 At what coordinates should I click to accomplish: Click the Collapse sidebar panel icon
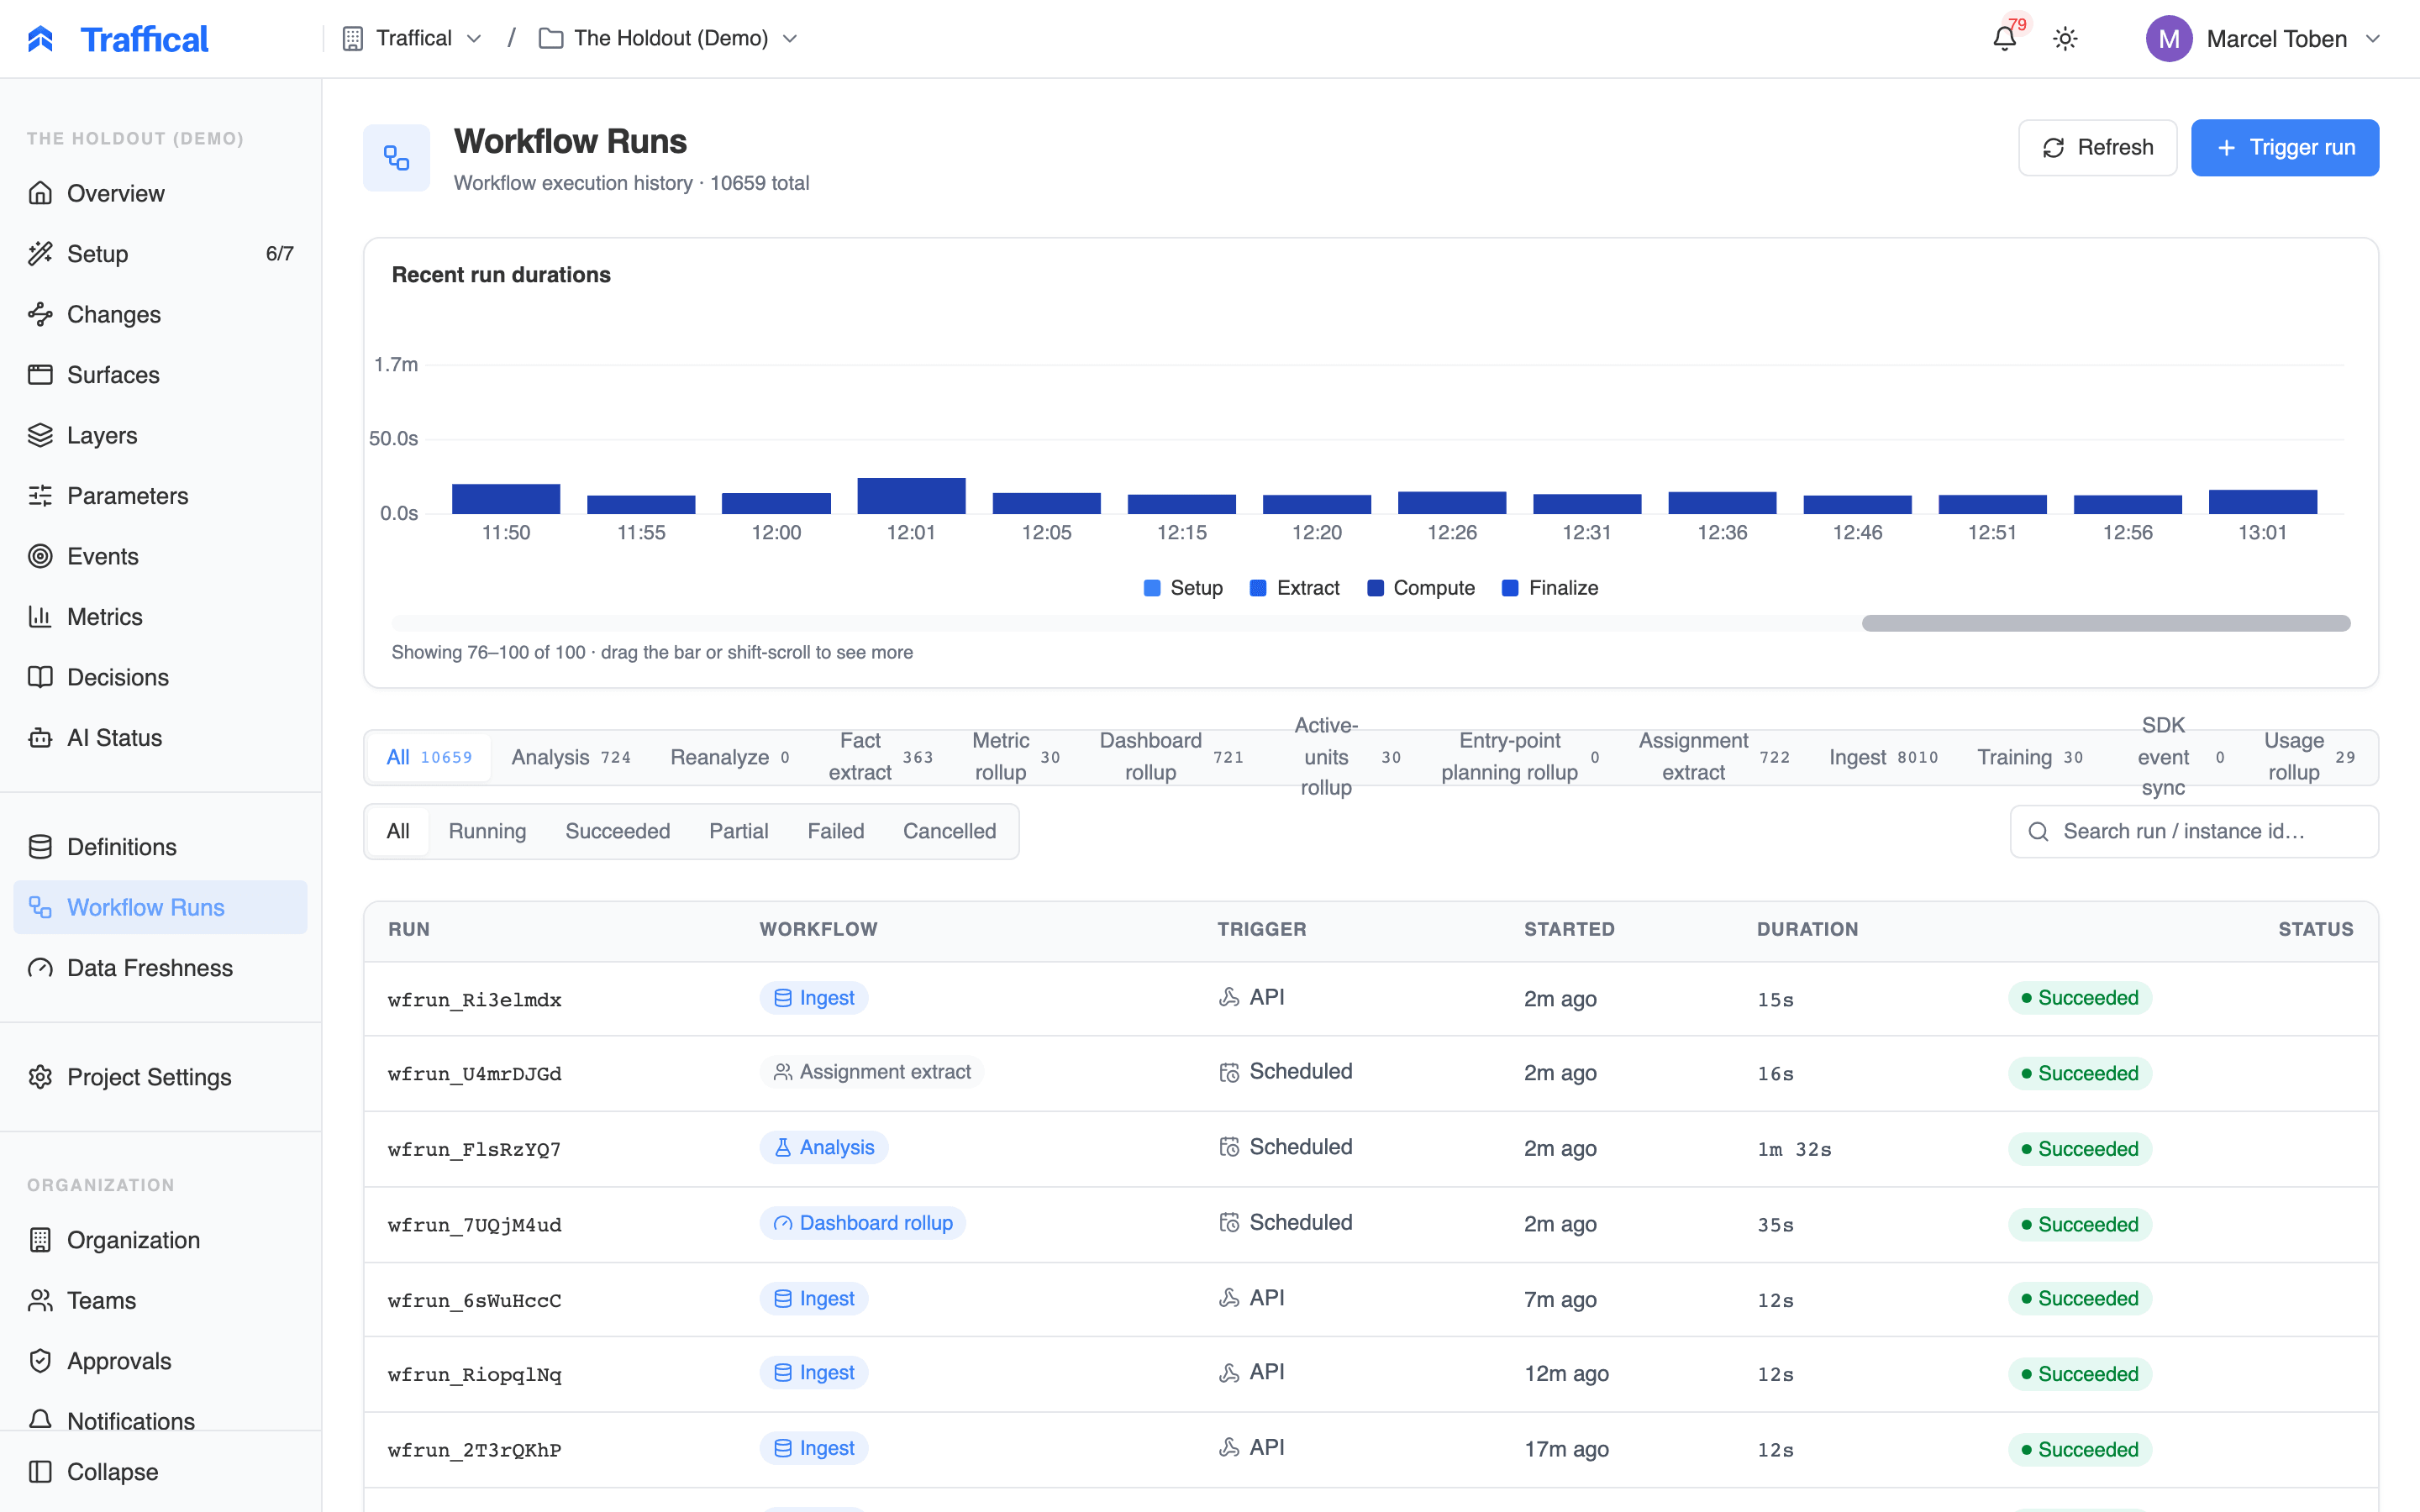click(x=40, y=1471)
